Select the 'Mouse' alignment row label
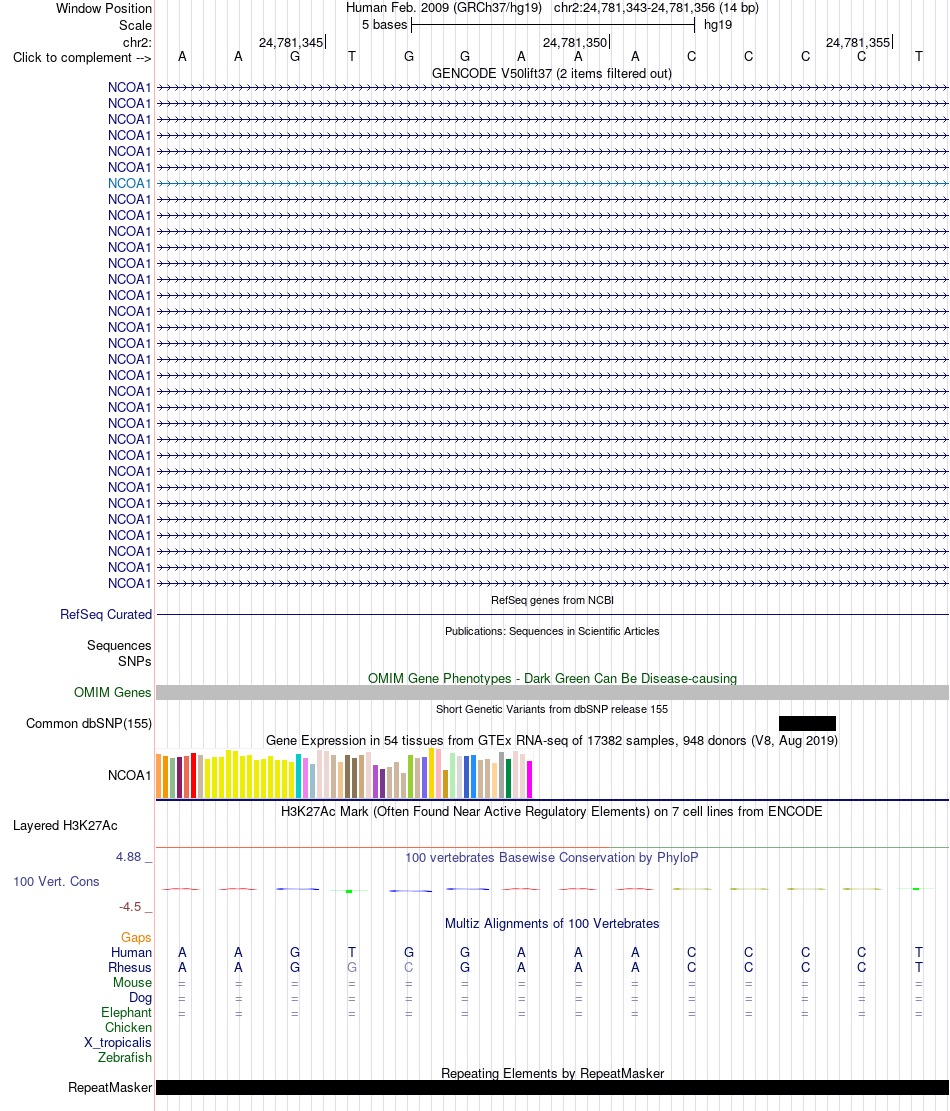Viewport: 950px width, 1111px height. click(x=132, y=982)
